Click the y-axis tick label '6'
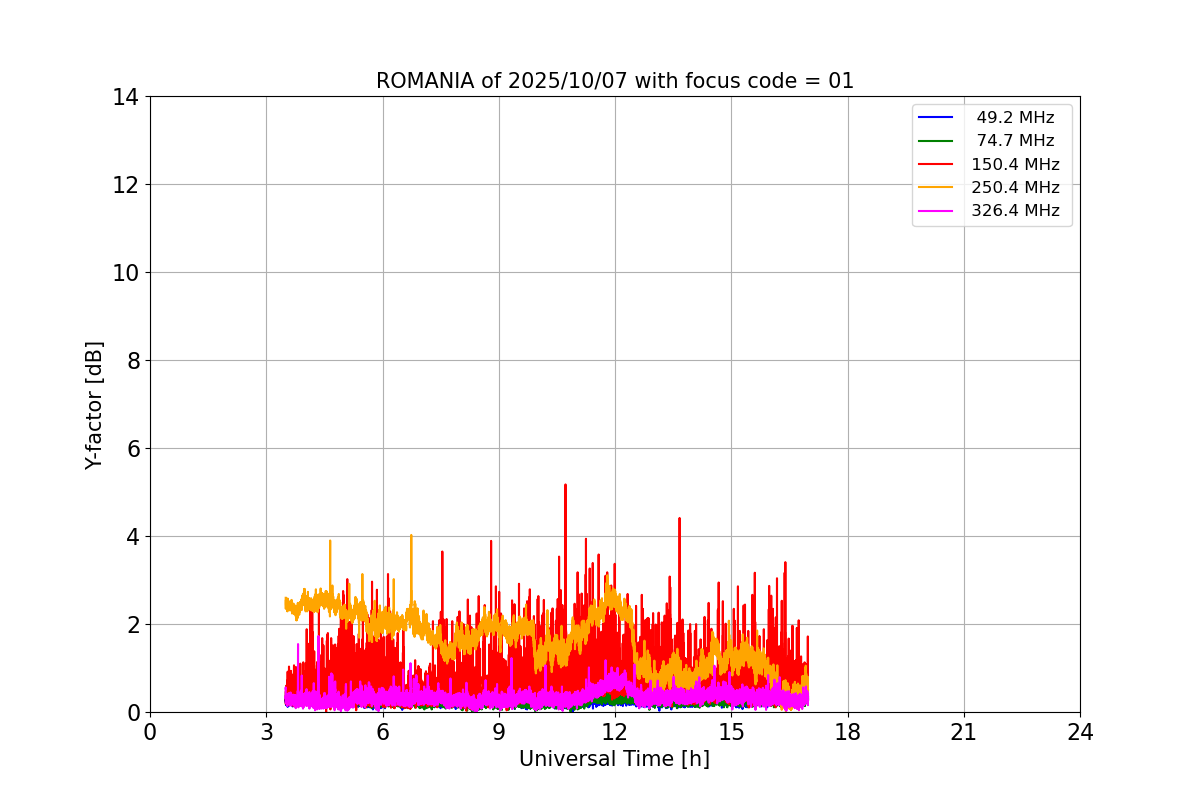 (x=132, y=449)
